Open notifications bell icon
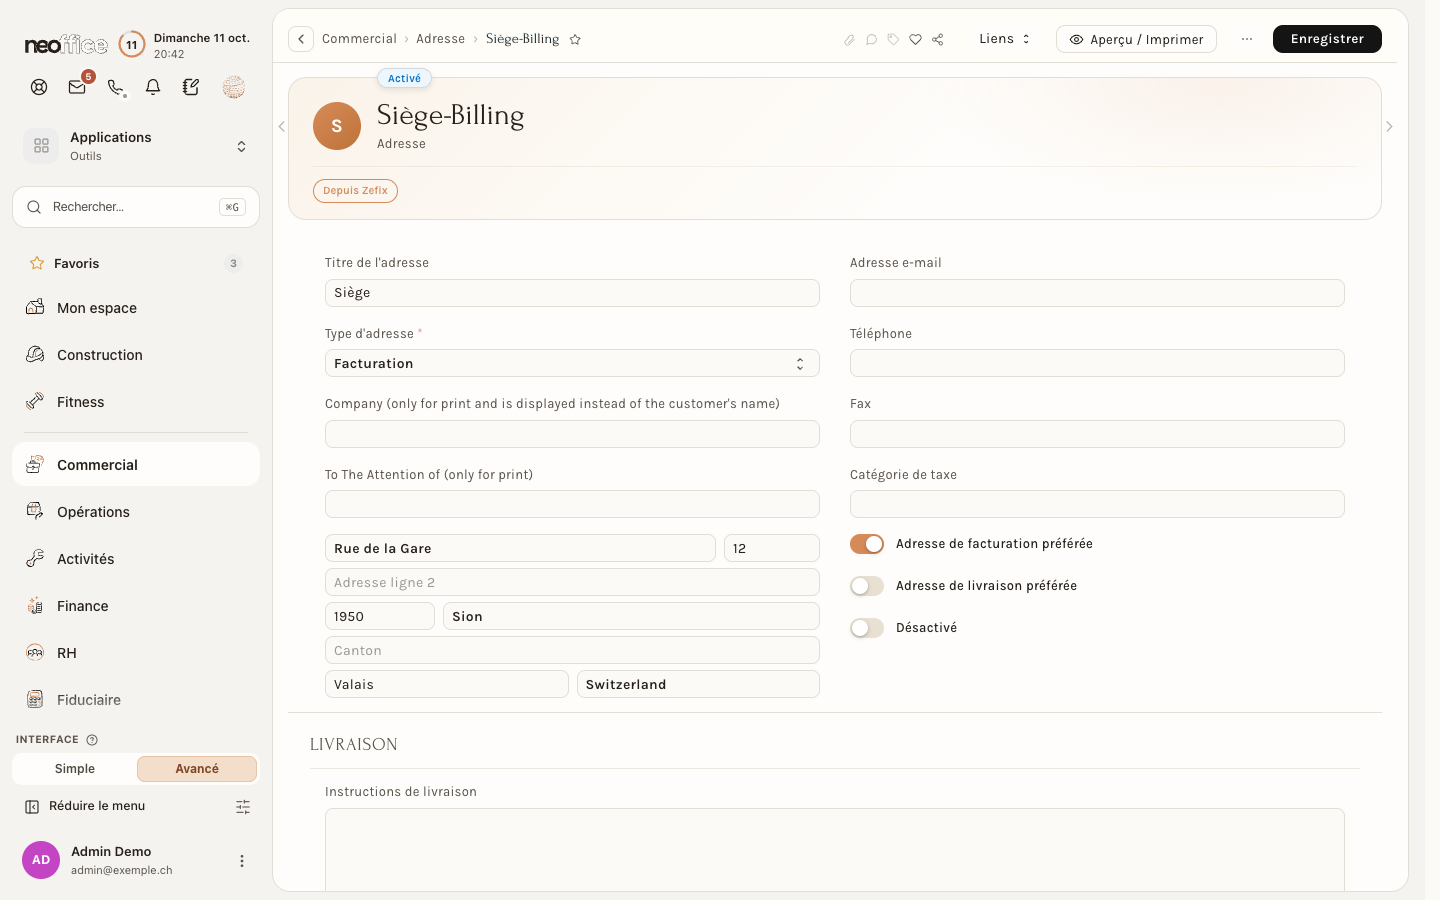This screenshot has width=1440, height=900. (153, 87)
